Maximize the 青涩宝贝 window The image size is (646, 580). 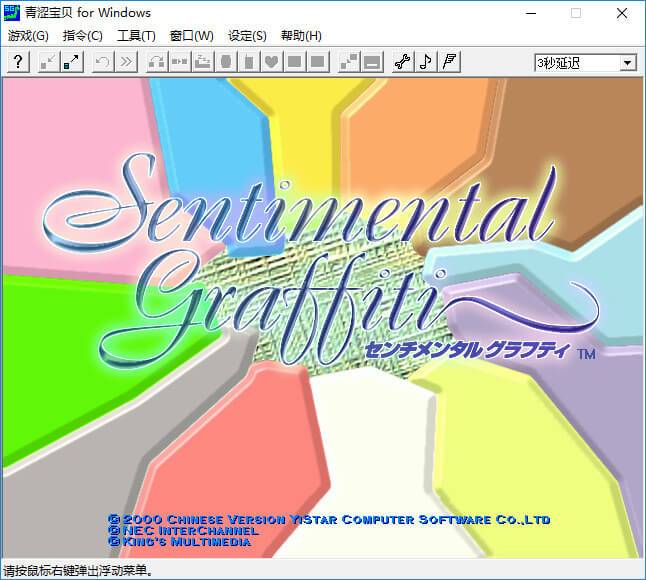(x=576, y=13)
